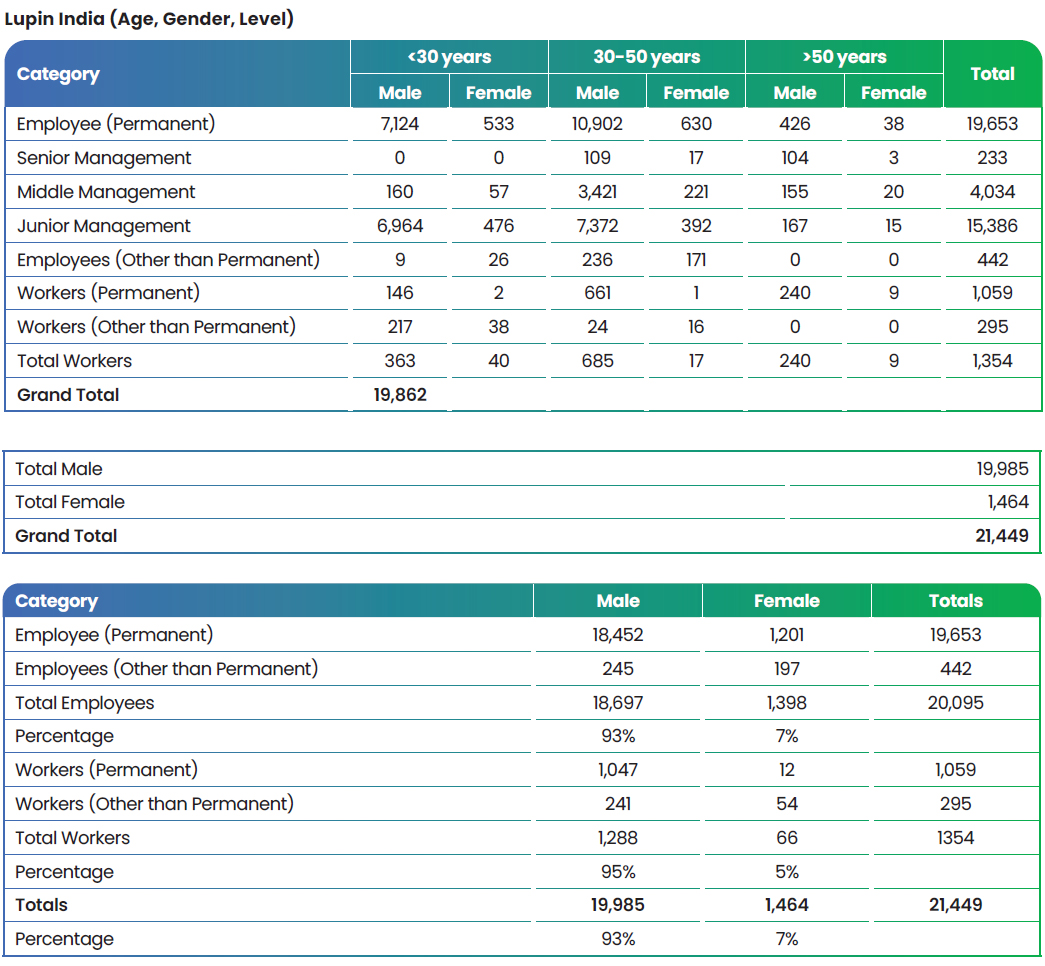Image resolution: width=1045 pixels, height=966 pixels.
Task: Click the value 217 in Workers (Other than Permanent)
Action: 400,327
